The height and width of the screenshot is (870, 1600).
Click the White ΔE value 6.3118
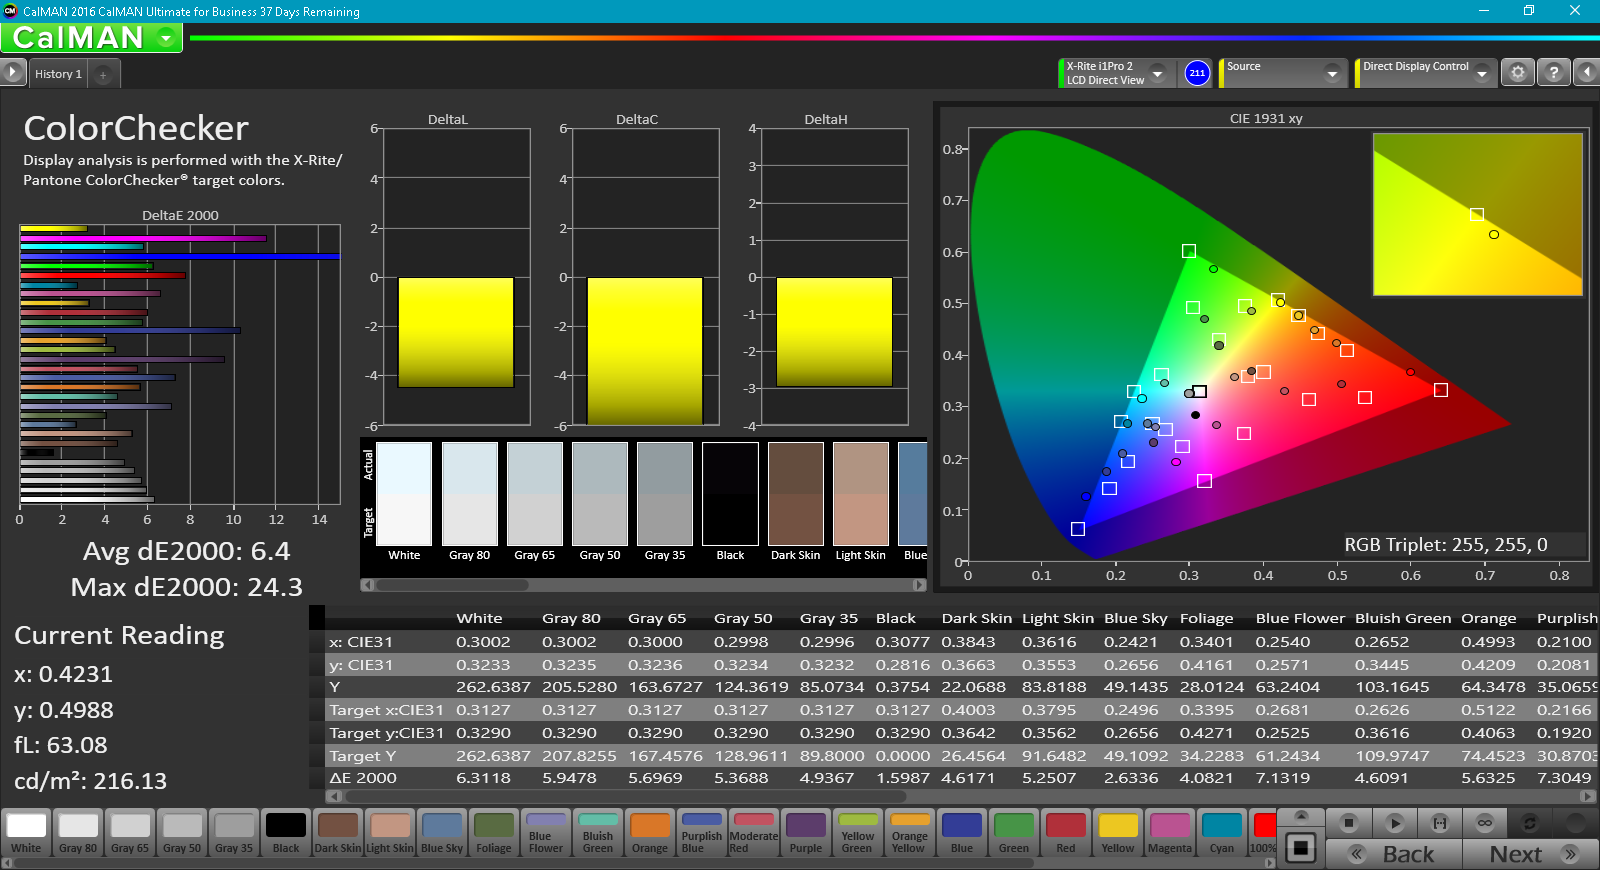pos(483,778)
